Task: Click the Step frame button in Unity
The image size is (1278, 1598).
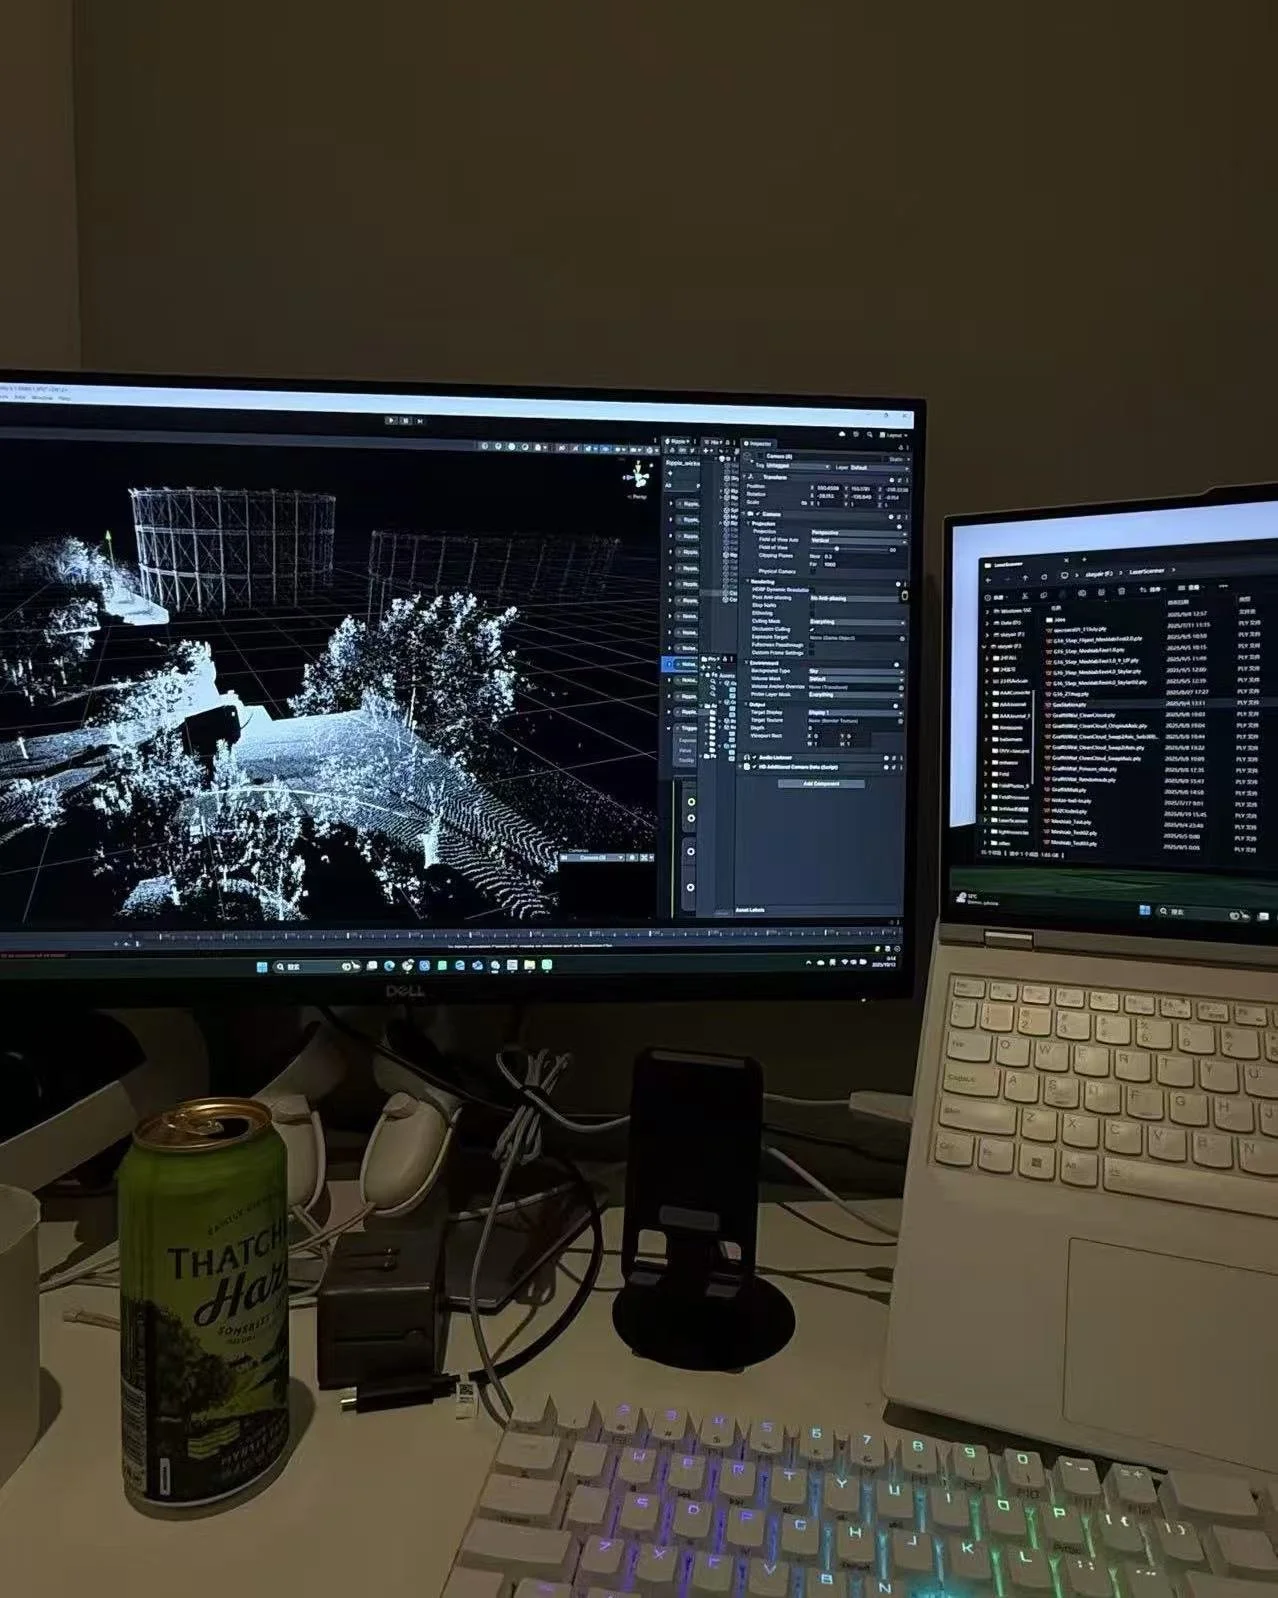Action: point(419,421)
